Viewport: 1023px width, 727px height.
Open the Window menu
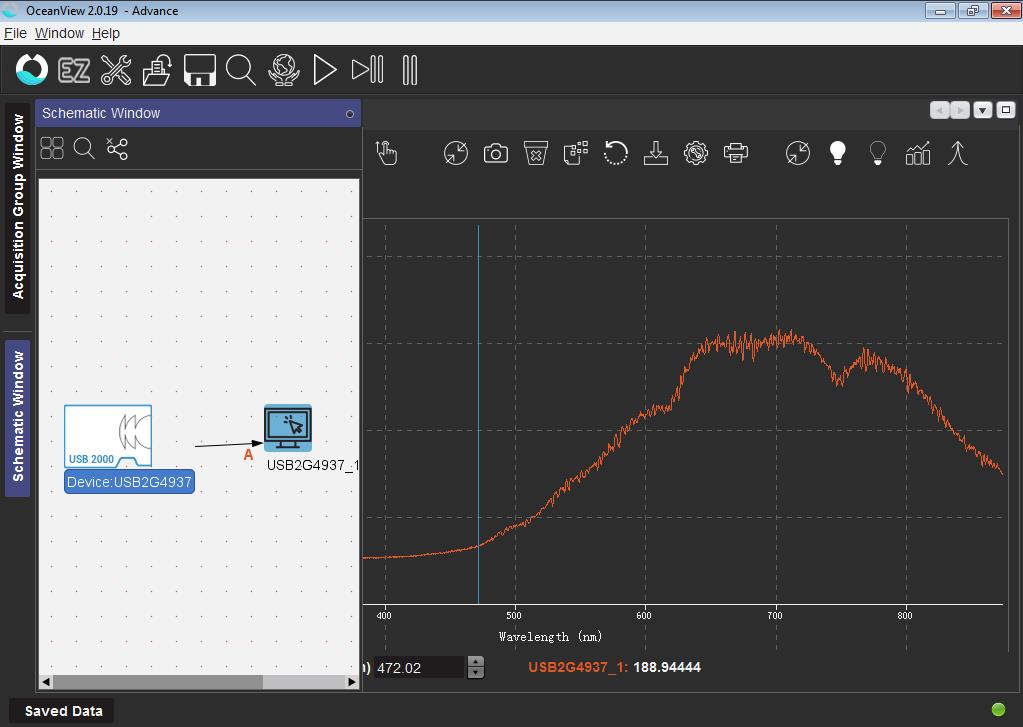click(59, 33)
